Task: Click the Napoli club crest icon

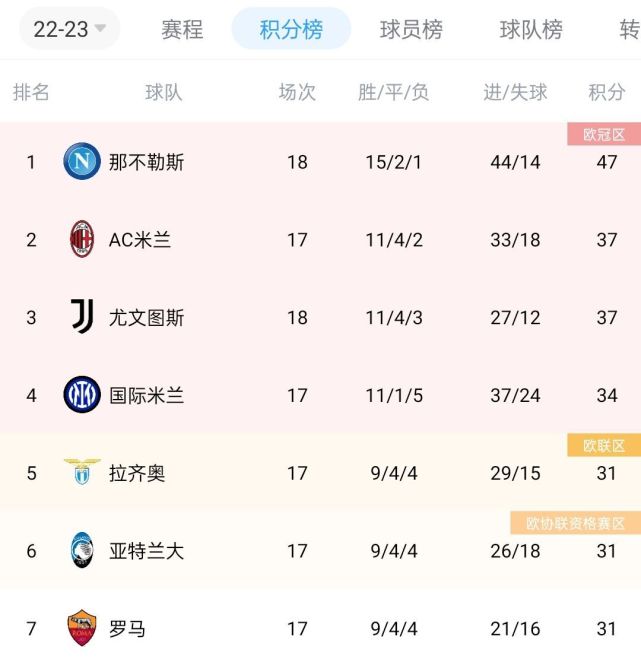Action: (x=82, y=162)
